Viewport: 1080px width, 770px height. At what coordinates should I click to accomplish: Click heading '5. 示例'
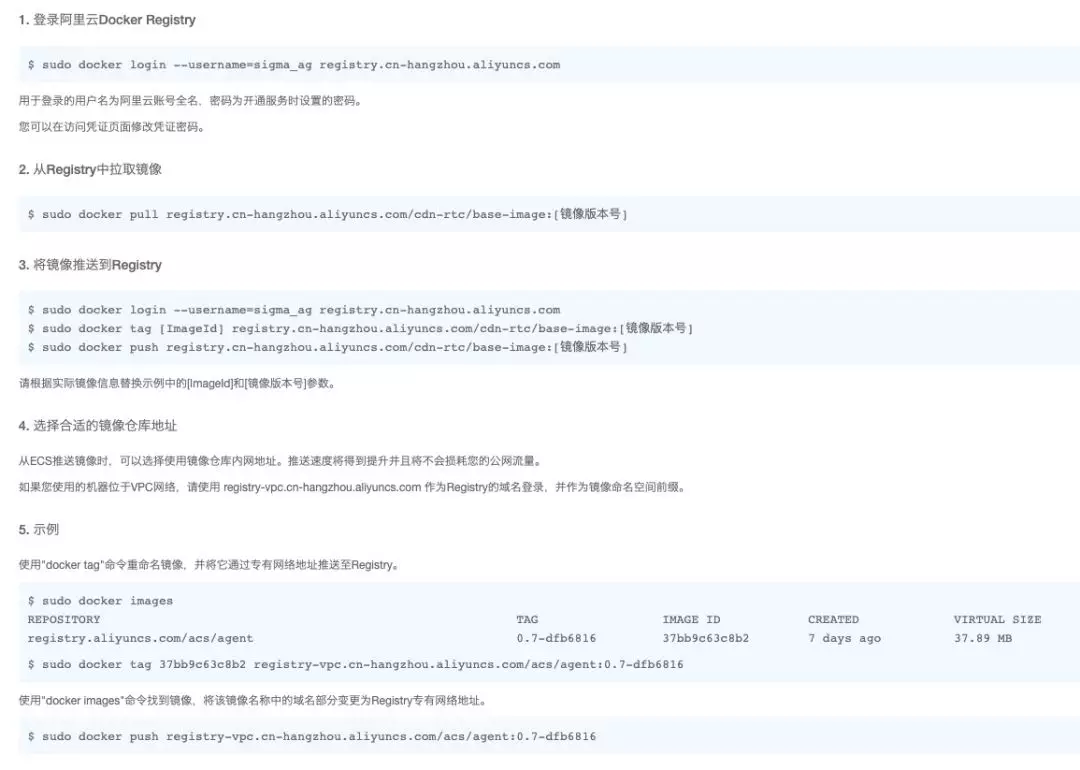click(x=39, y=530)
